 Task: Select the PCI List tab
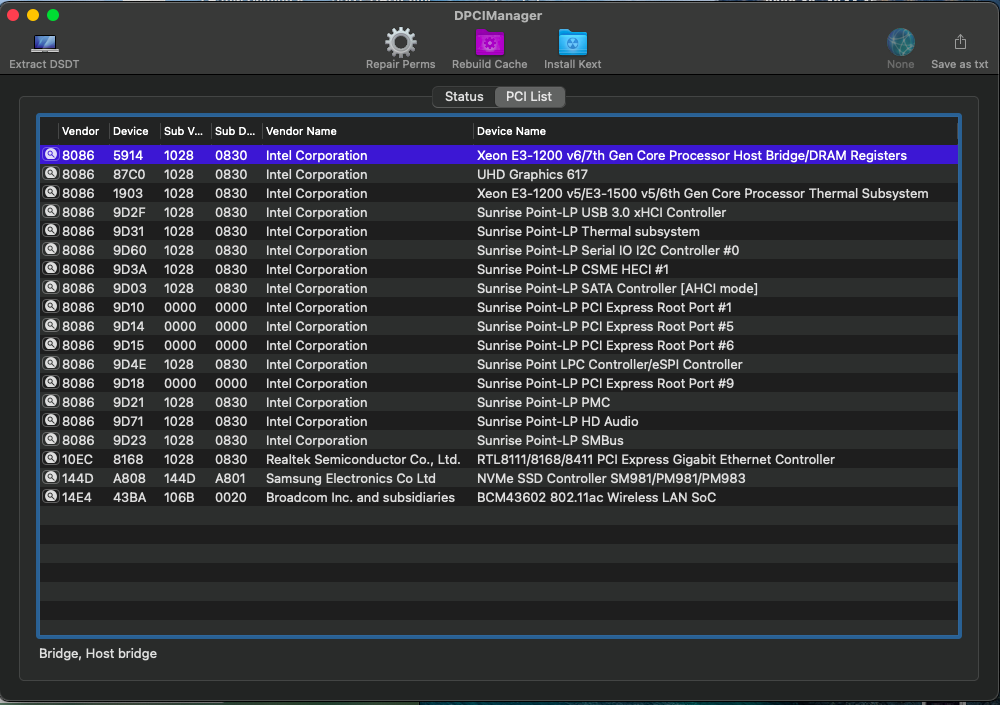(x=529, y=96)
